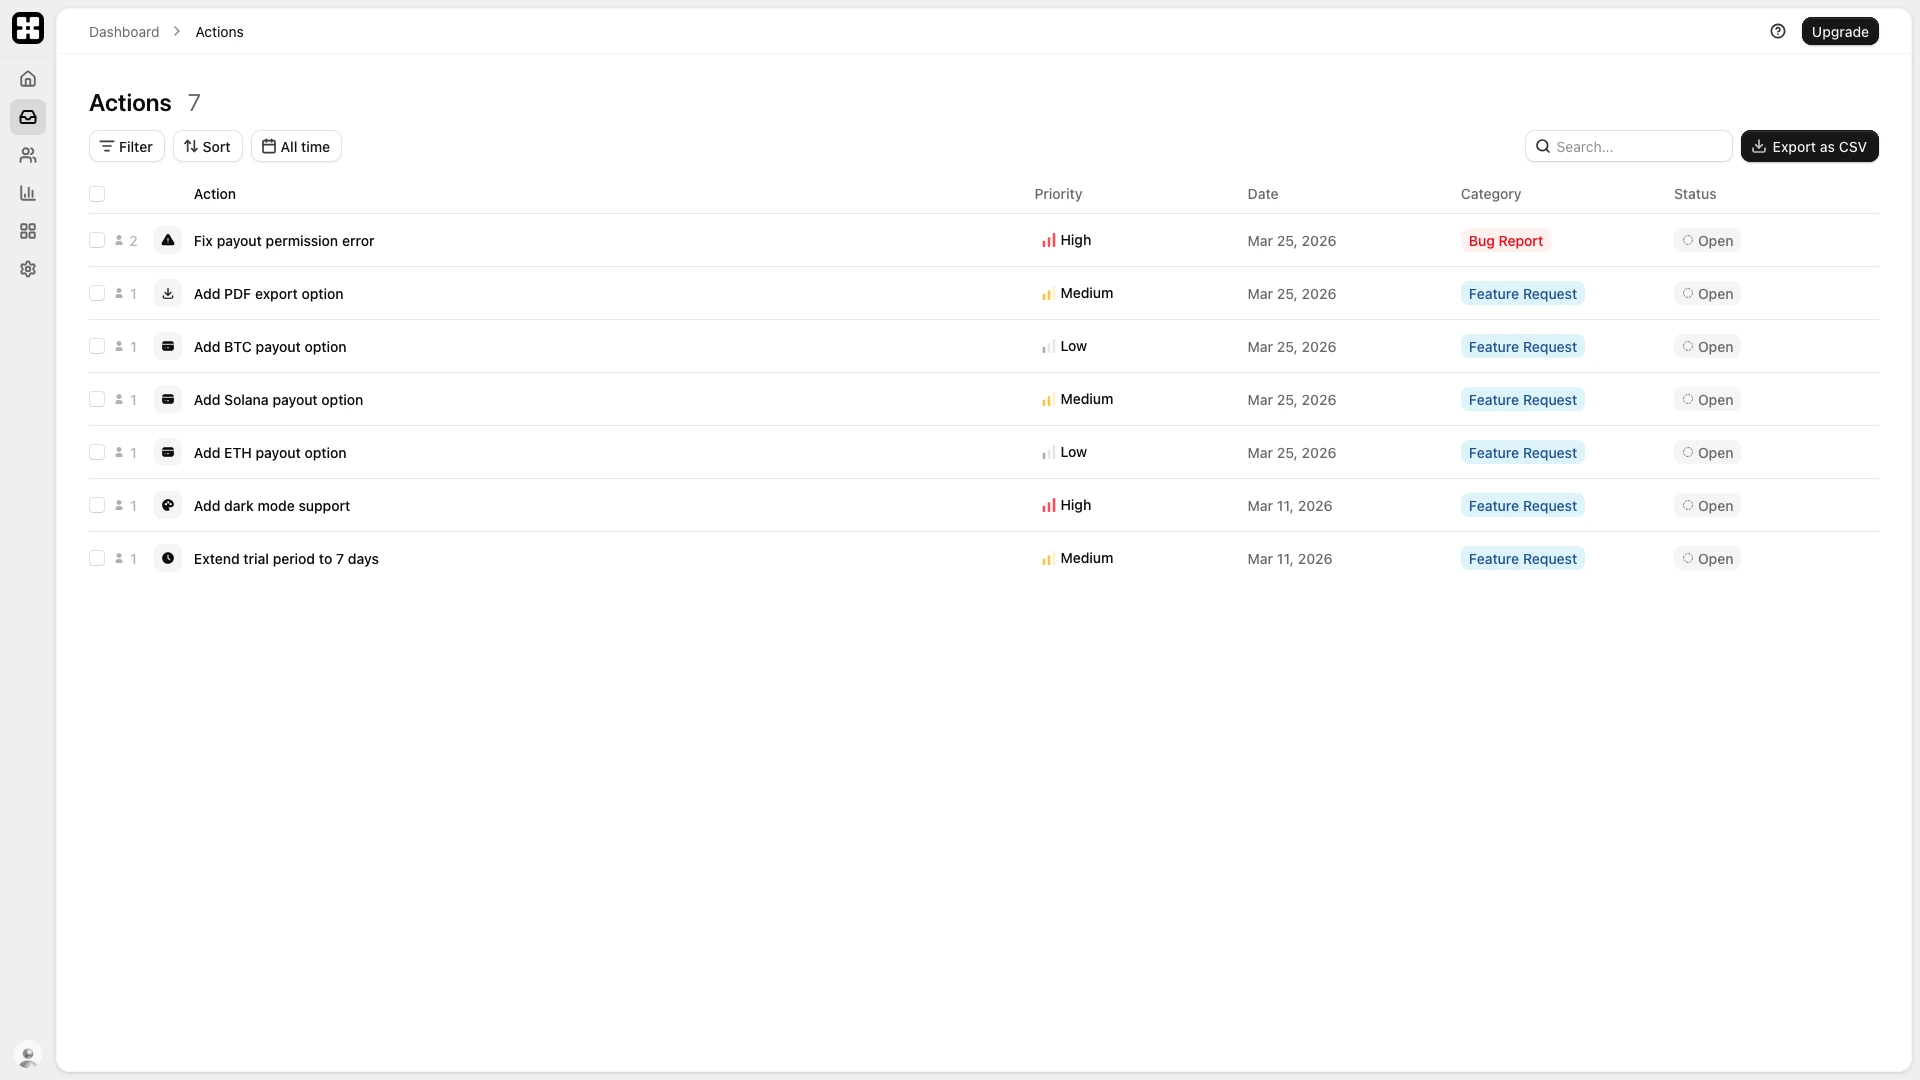Open the Apps grid in the sidebar
Image resolution: width=1920 pixels, height=1080 pixels.
click(27, 231)
